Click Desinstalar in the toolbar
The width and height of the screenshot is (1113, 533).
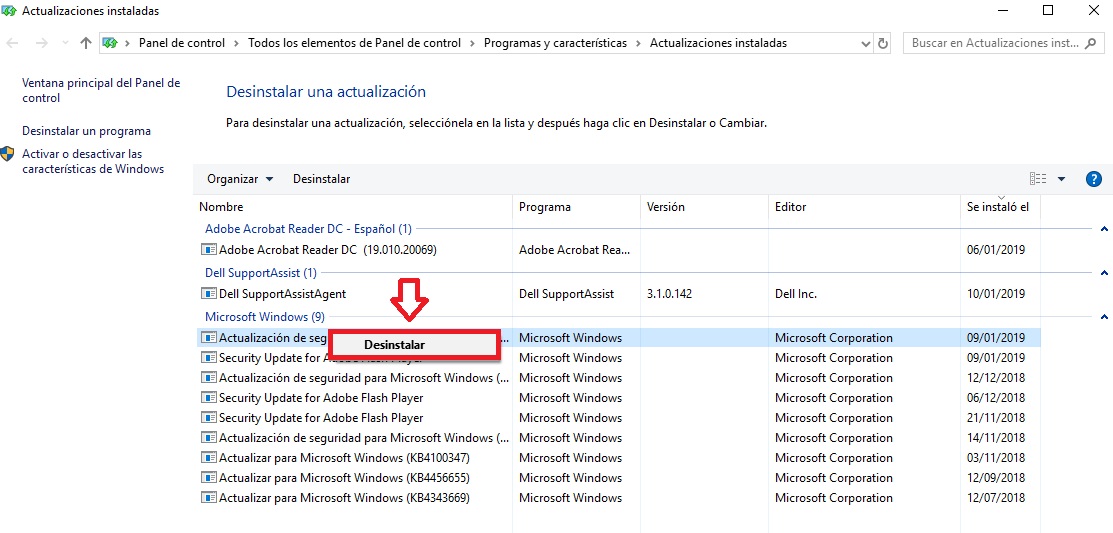point(322,179)
